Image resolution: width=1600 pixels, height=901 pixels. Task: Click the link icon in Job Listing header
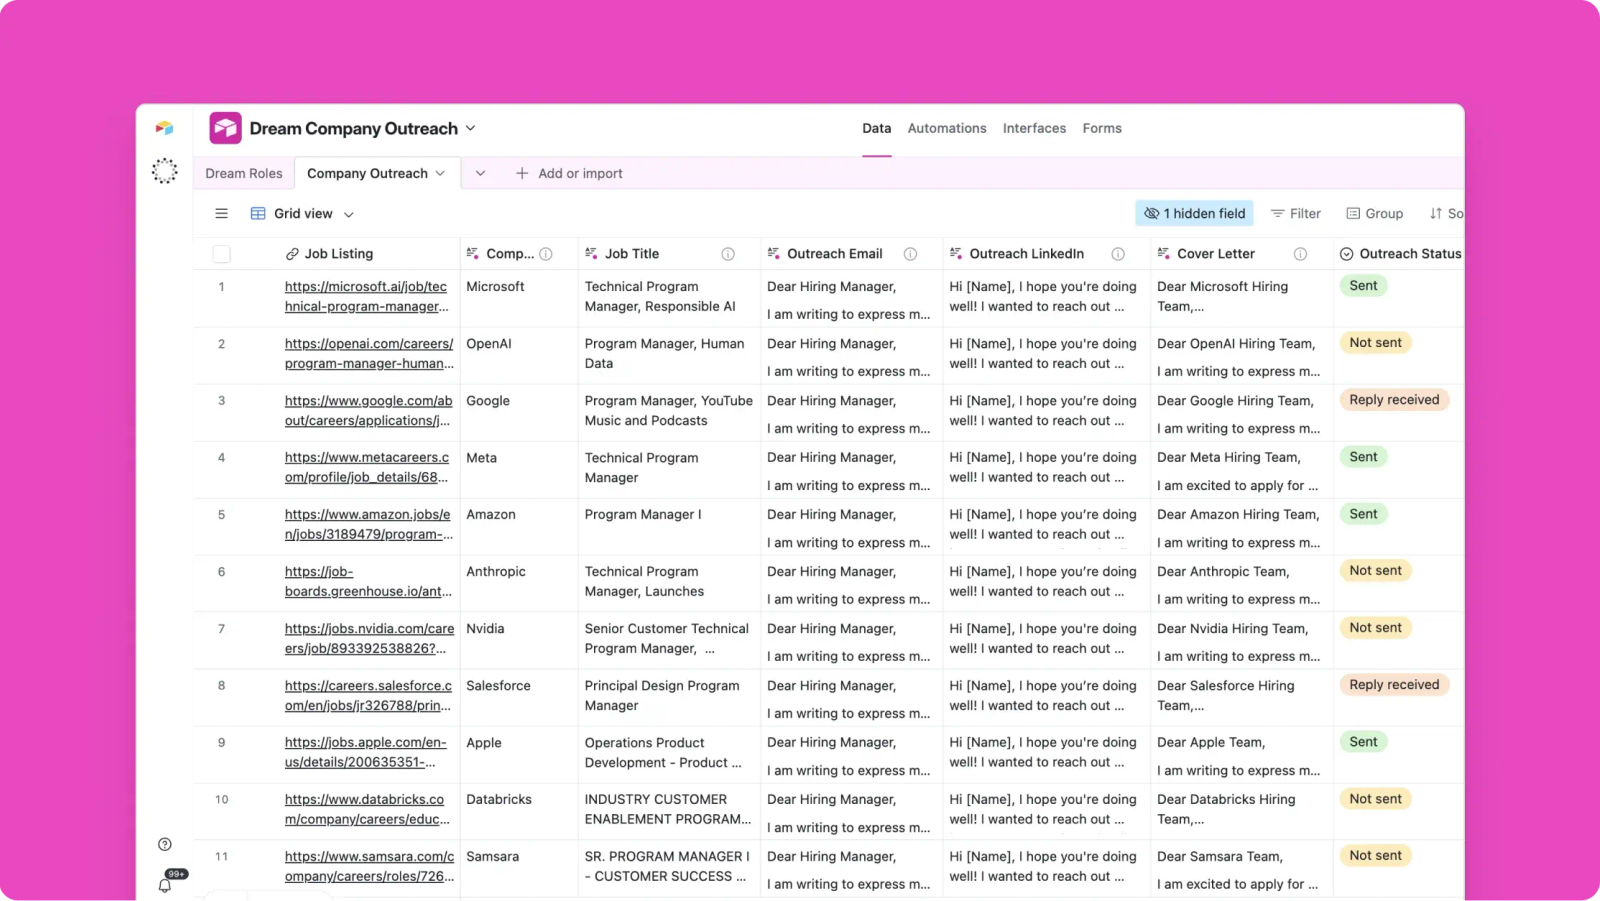(292, 254)
